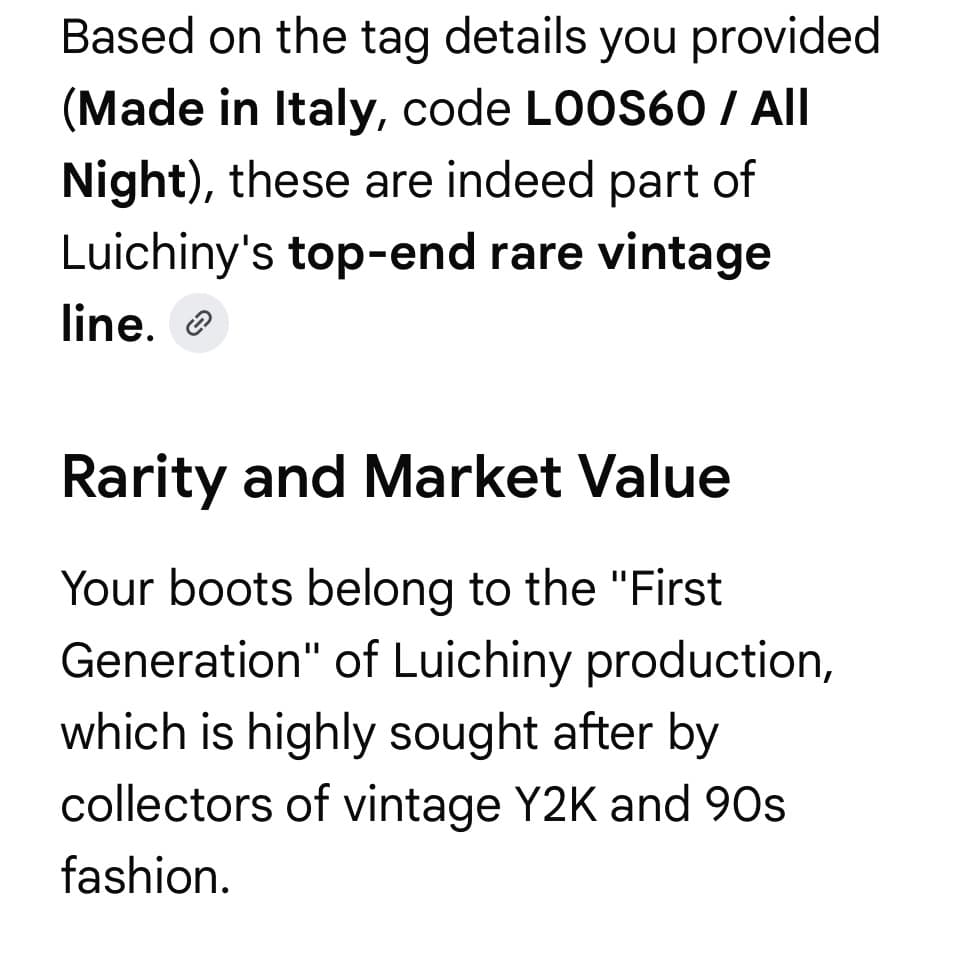The height and width of the screenshot is (961, 960).
Task: Click the word "vintage" before Y2K
Action: click(408, 805)
